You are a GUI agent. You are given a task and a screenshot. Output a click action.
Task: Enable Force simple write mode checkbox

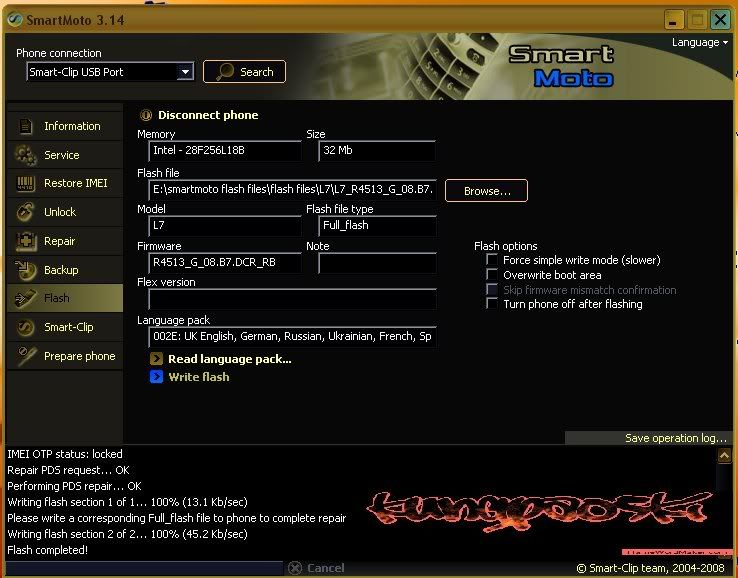[491, 260]
